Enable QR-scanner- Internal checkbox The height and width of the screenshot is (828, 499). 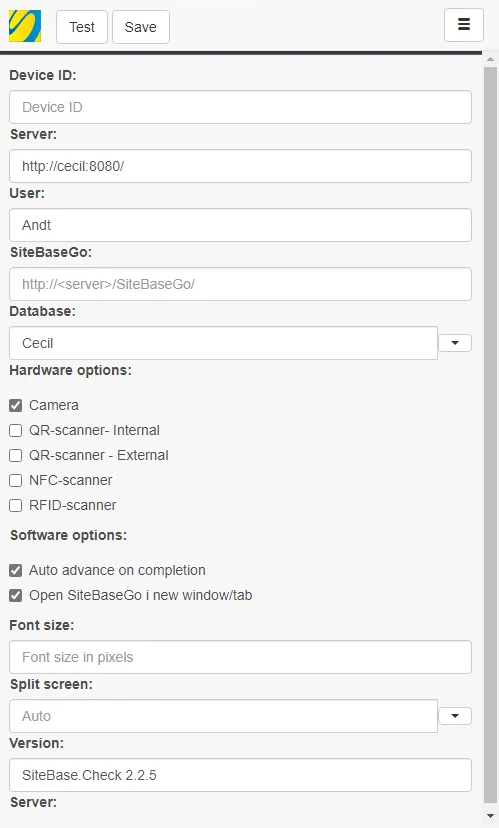16,430
